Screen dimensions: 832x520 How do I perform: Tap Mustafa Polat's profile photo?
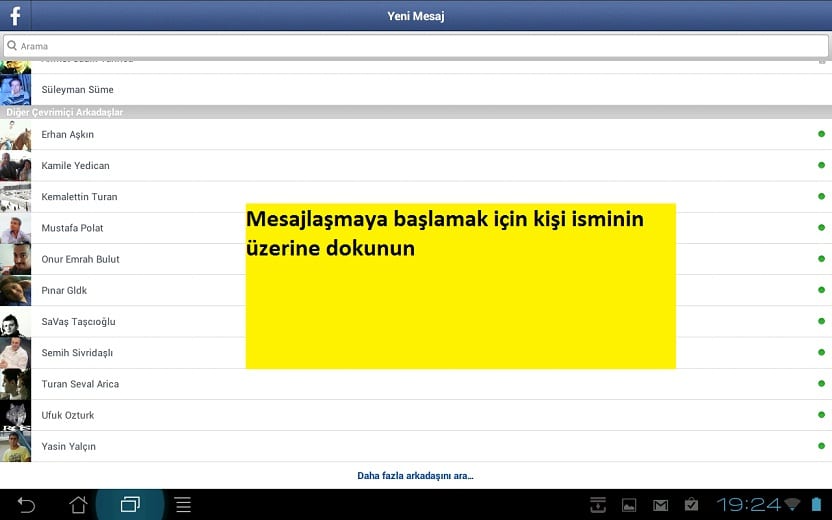15,228
